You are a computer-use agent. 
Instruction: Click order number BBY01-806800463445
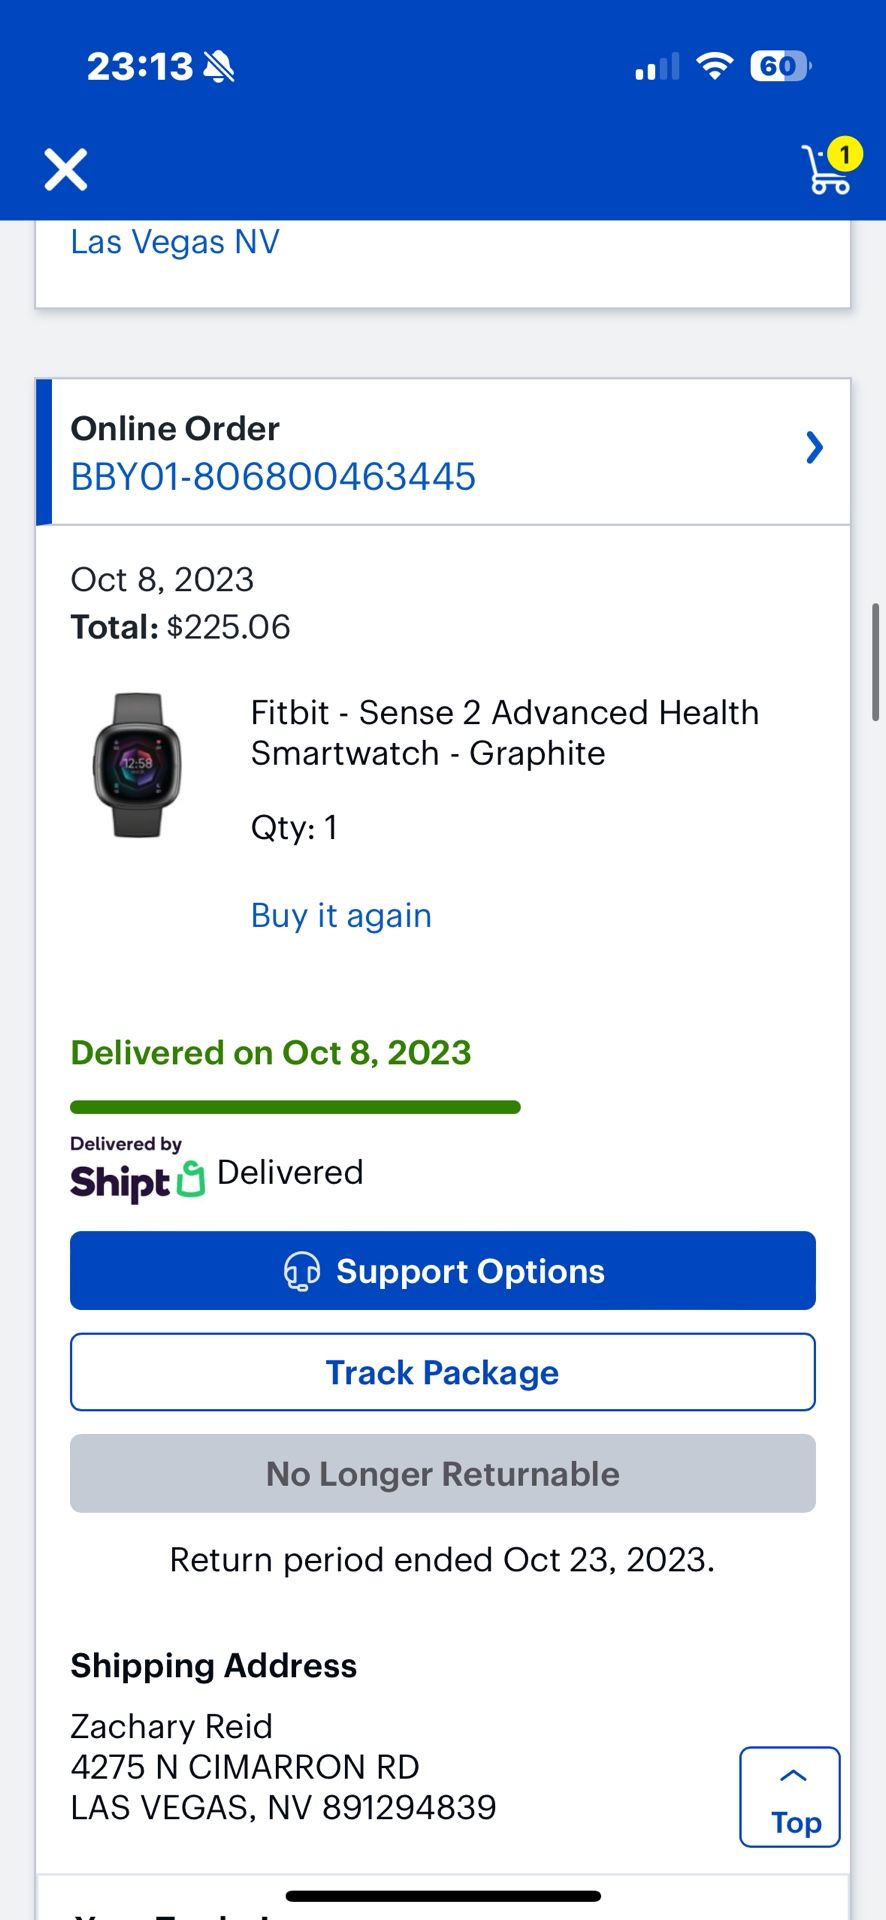[273, 477]
